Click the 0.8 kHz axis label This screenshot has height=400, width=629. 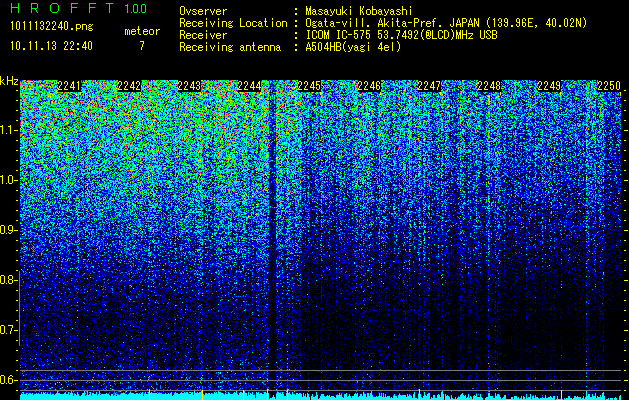8,280
